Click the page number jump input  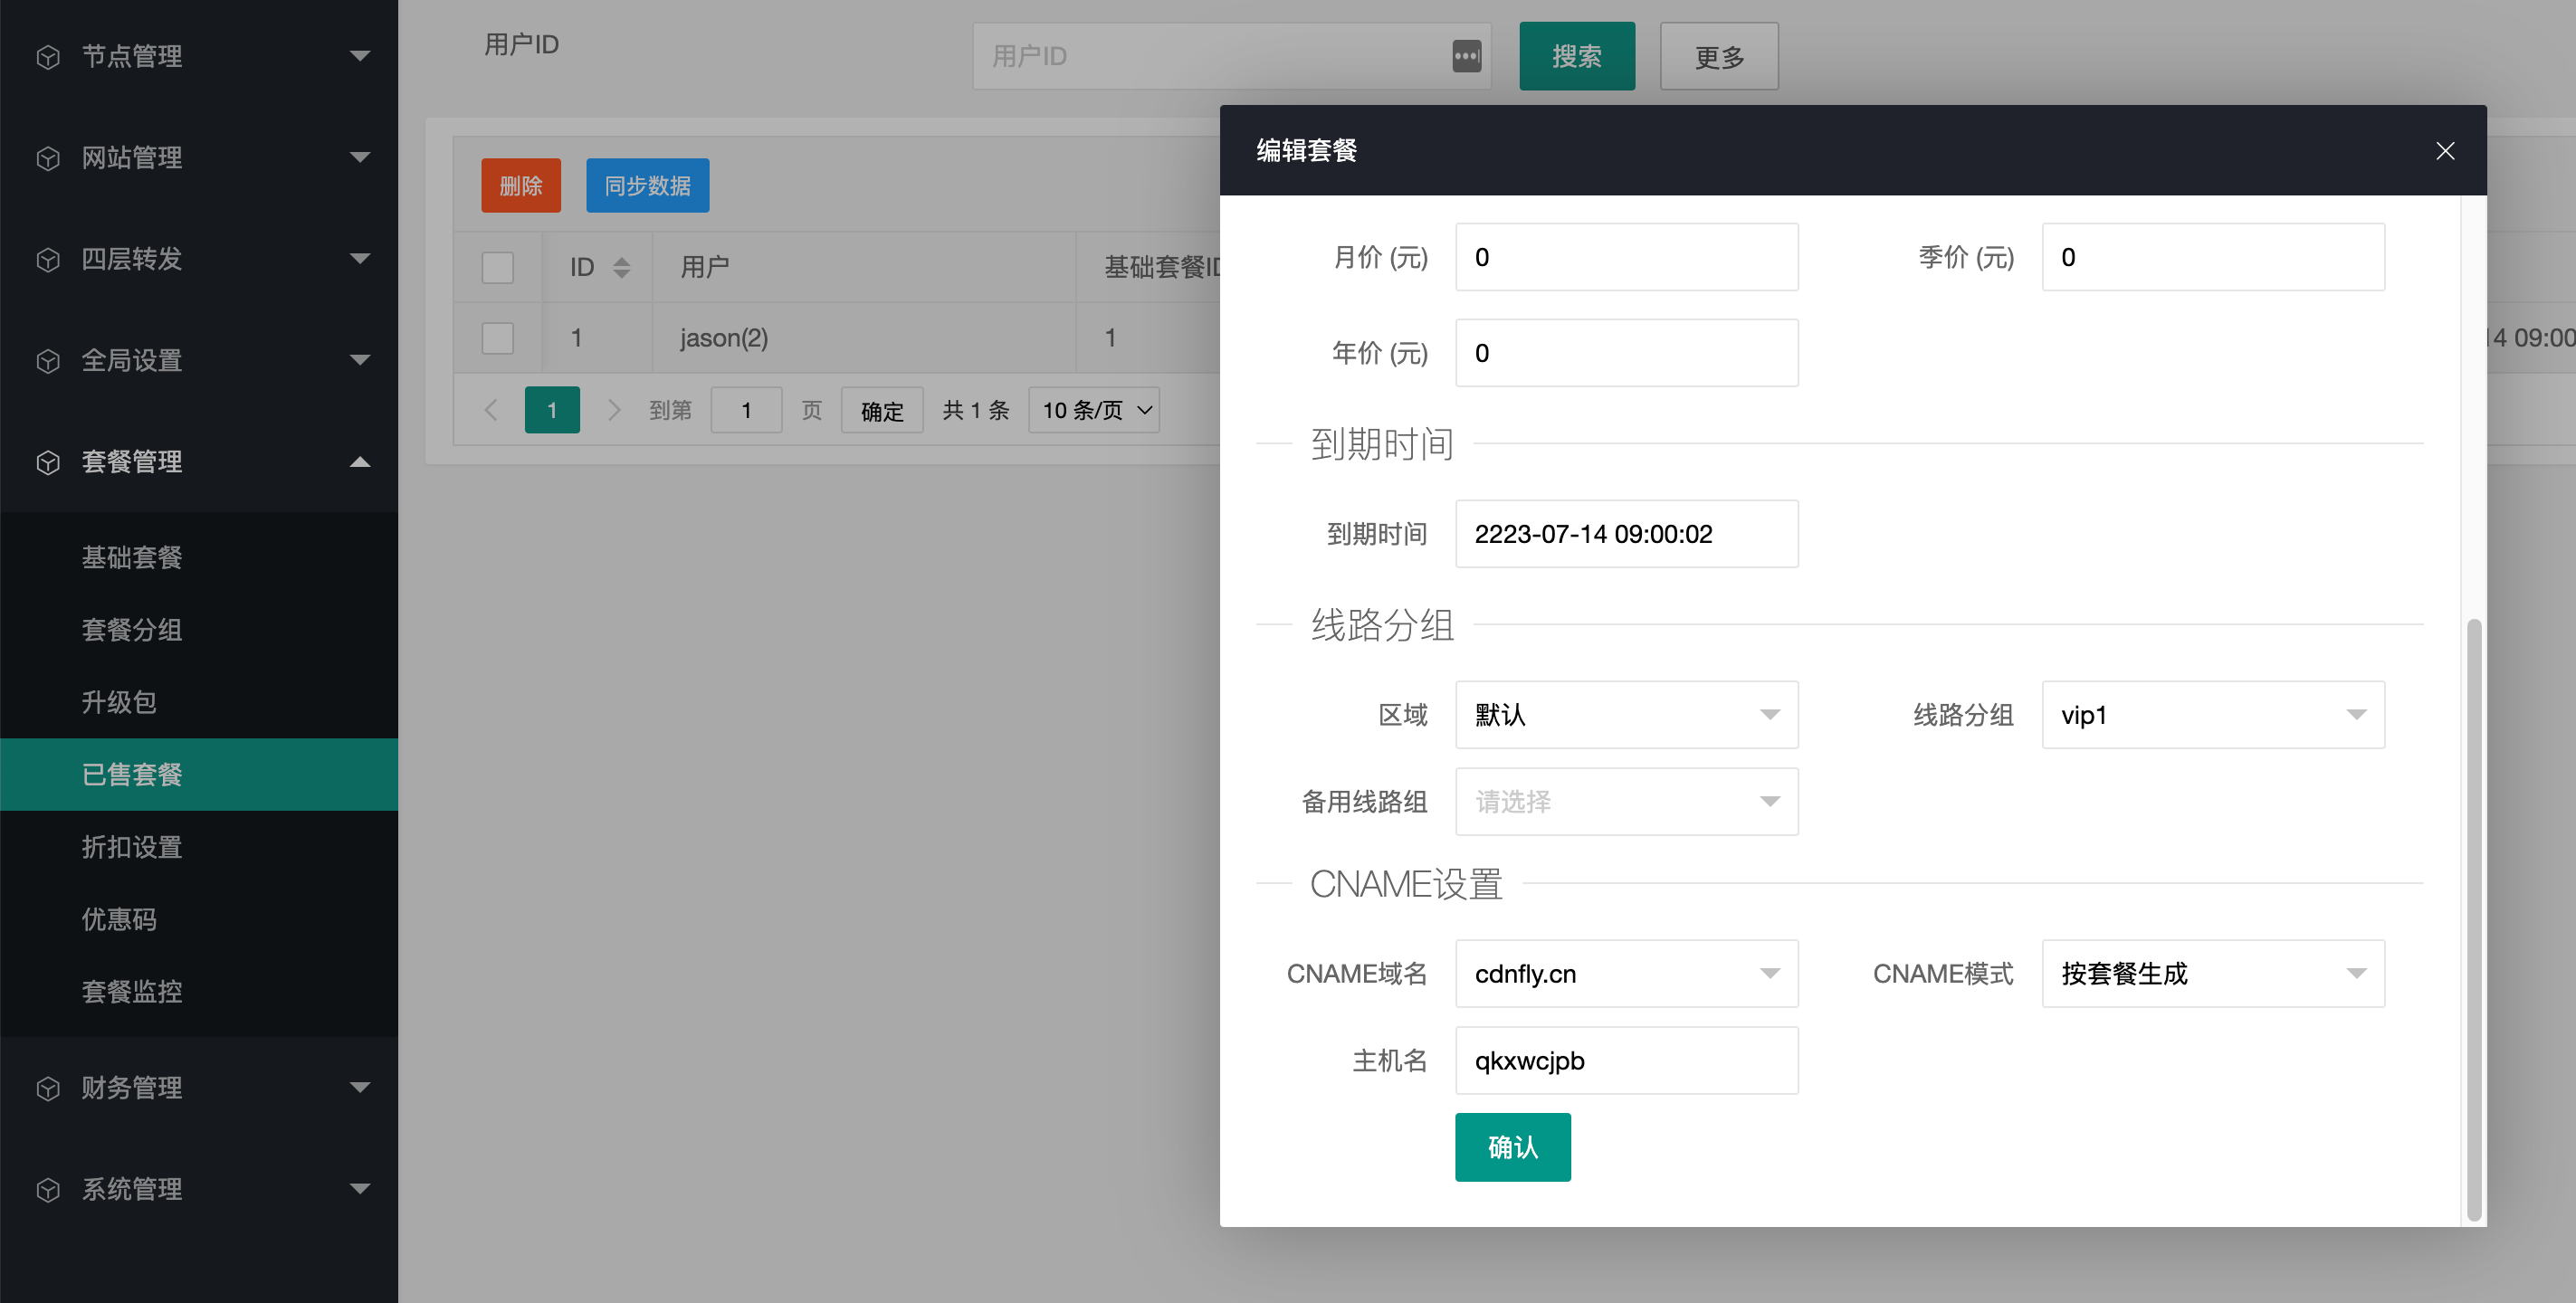(745, 410)
